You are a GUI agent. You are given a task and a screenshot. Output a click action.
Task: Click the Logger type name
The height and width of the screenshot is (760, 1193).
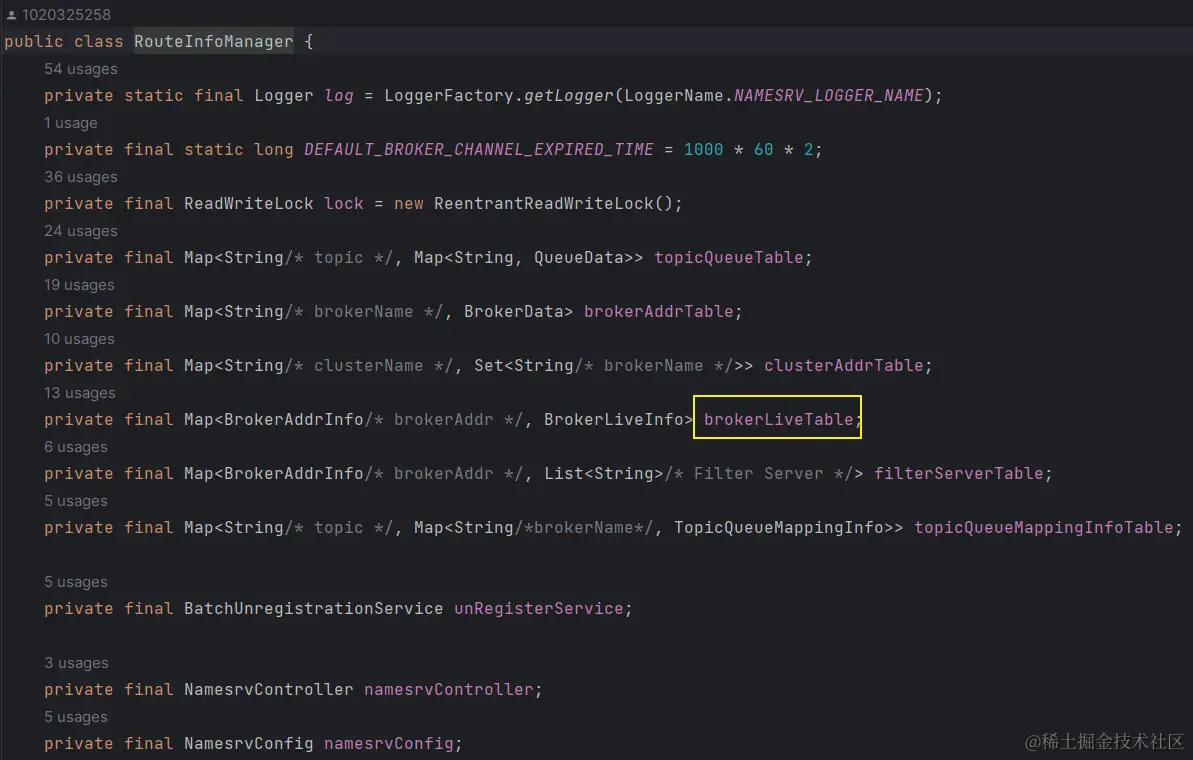click(x=284, y=96)
